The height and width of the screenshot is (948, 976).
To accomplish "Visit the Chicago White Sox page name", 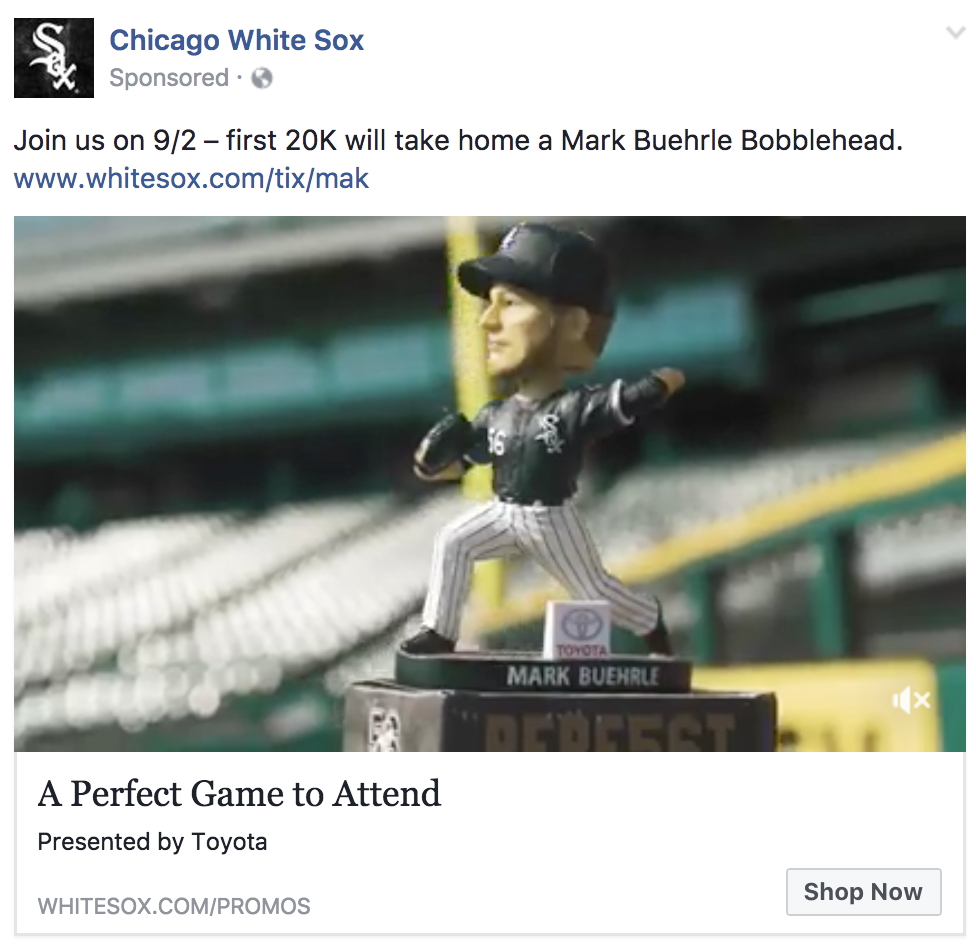I will coord(237,40).
